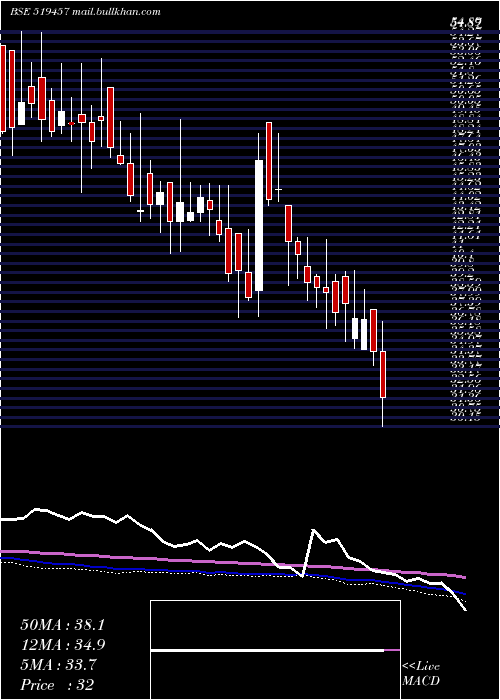The width and height of the screenshot is (500, 700).
Task: Click the white MACD line spike
Action: (x=313, y=530)
